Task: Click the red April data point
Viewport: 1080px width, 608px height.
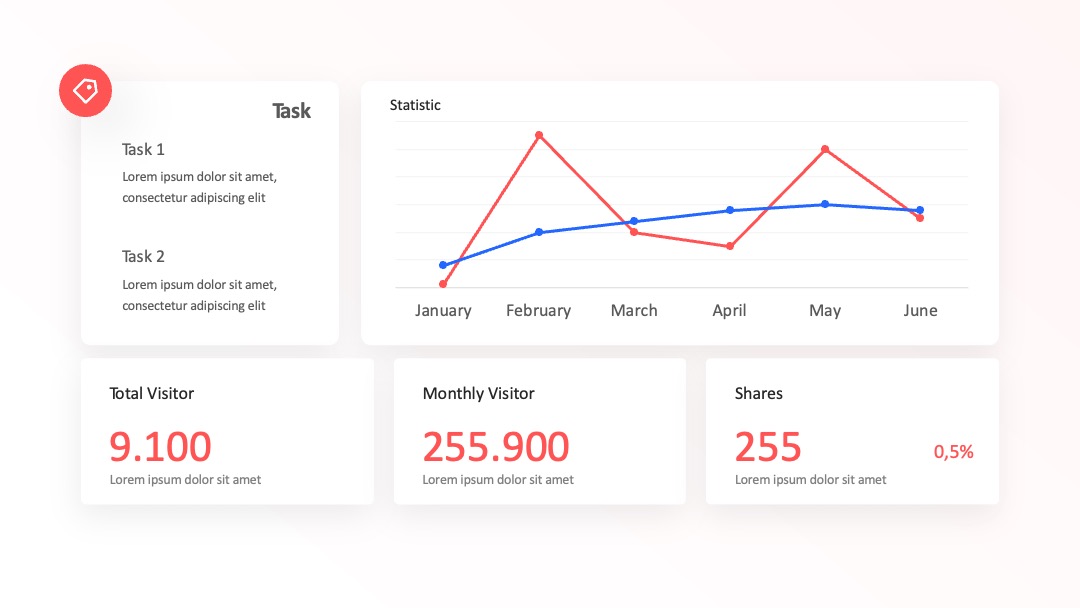Action: (730, 246)
